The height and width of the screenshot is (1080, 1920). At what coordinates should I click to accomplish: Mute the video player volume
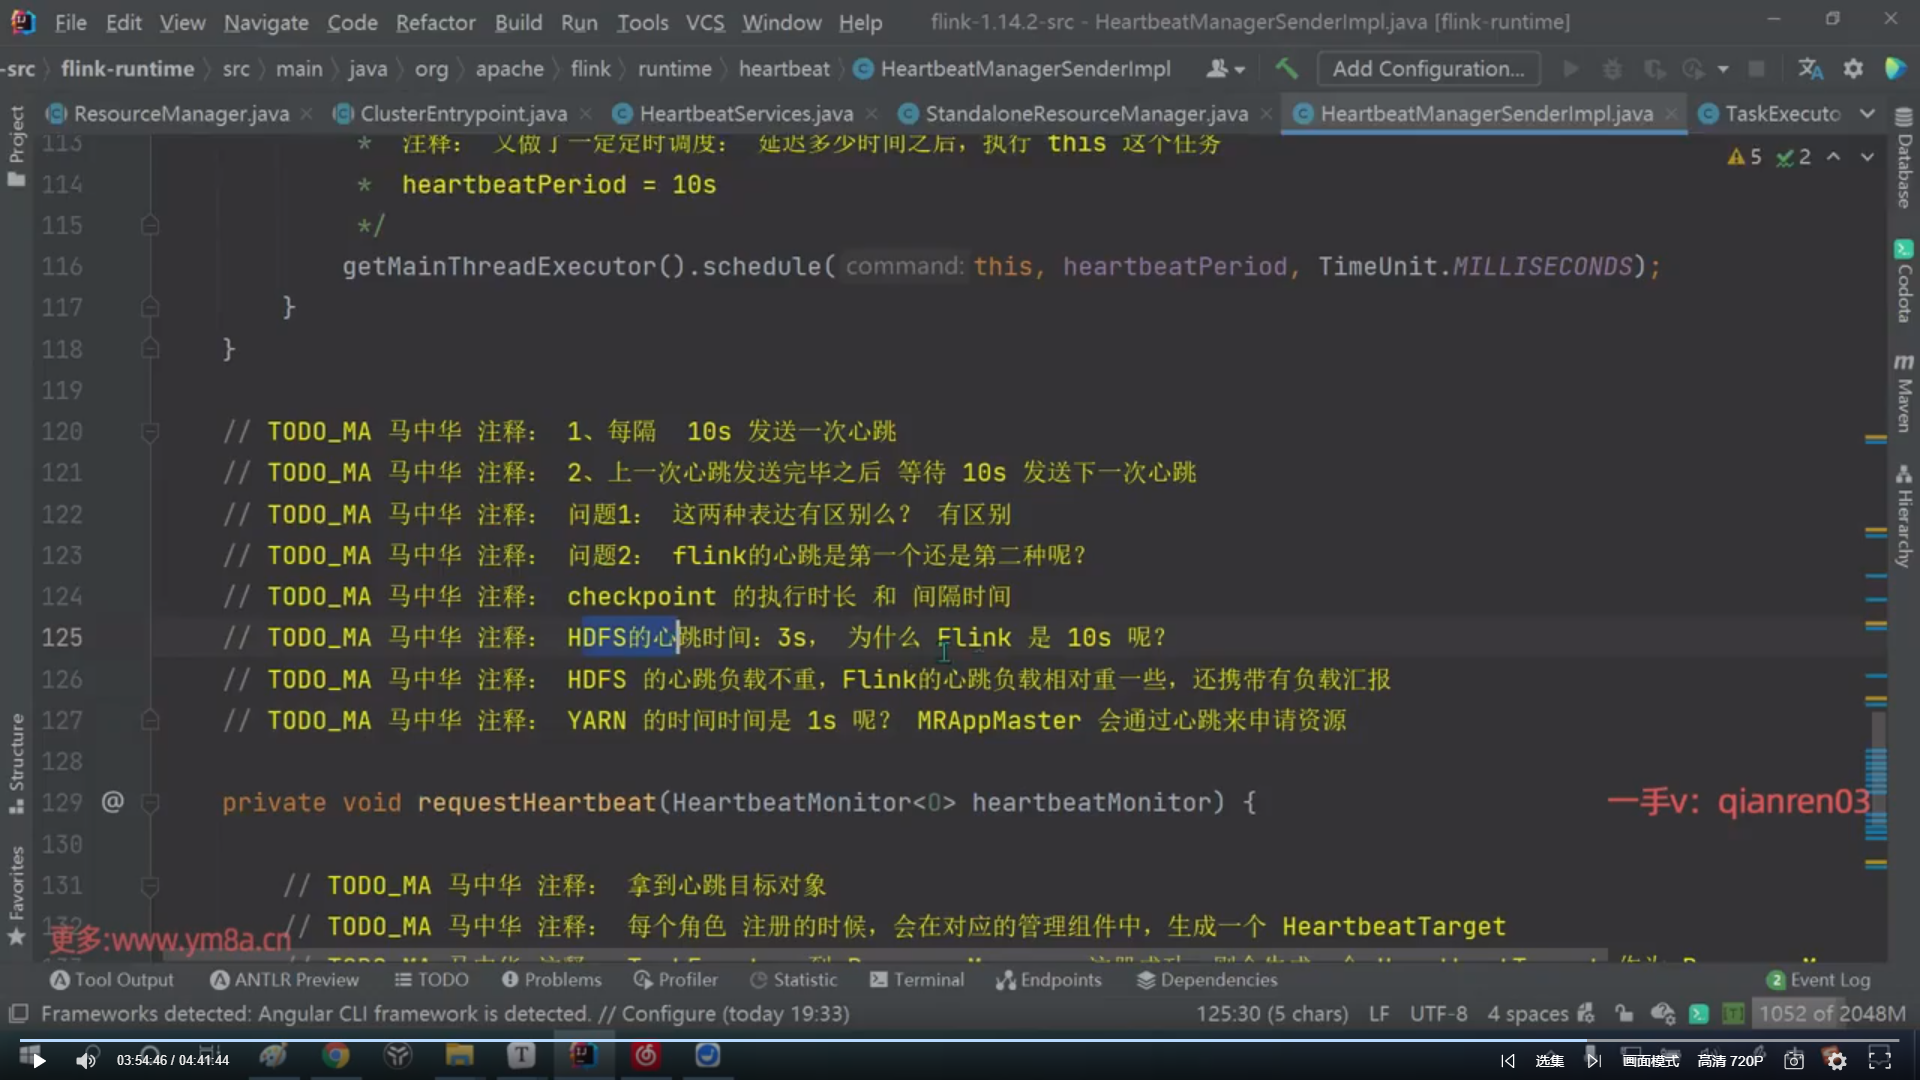(x=86, y=1060)
